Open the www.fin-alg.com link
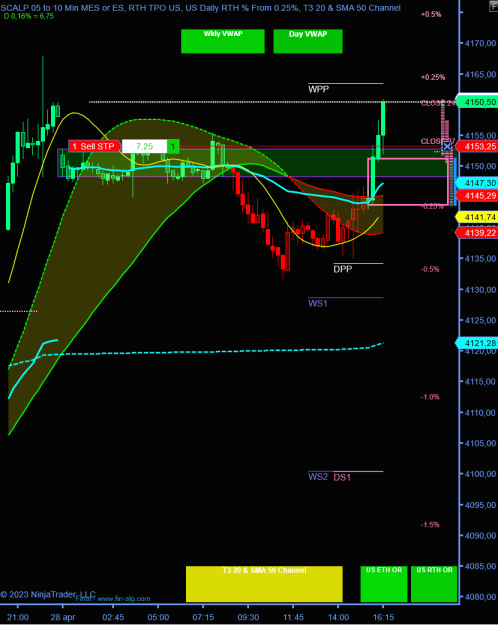This screenshot has height=625, width=498. point(124,598)
